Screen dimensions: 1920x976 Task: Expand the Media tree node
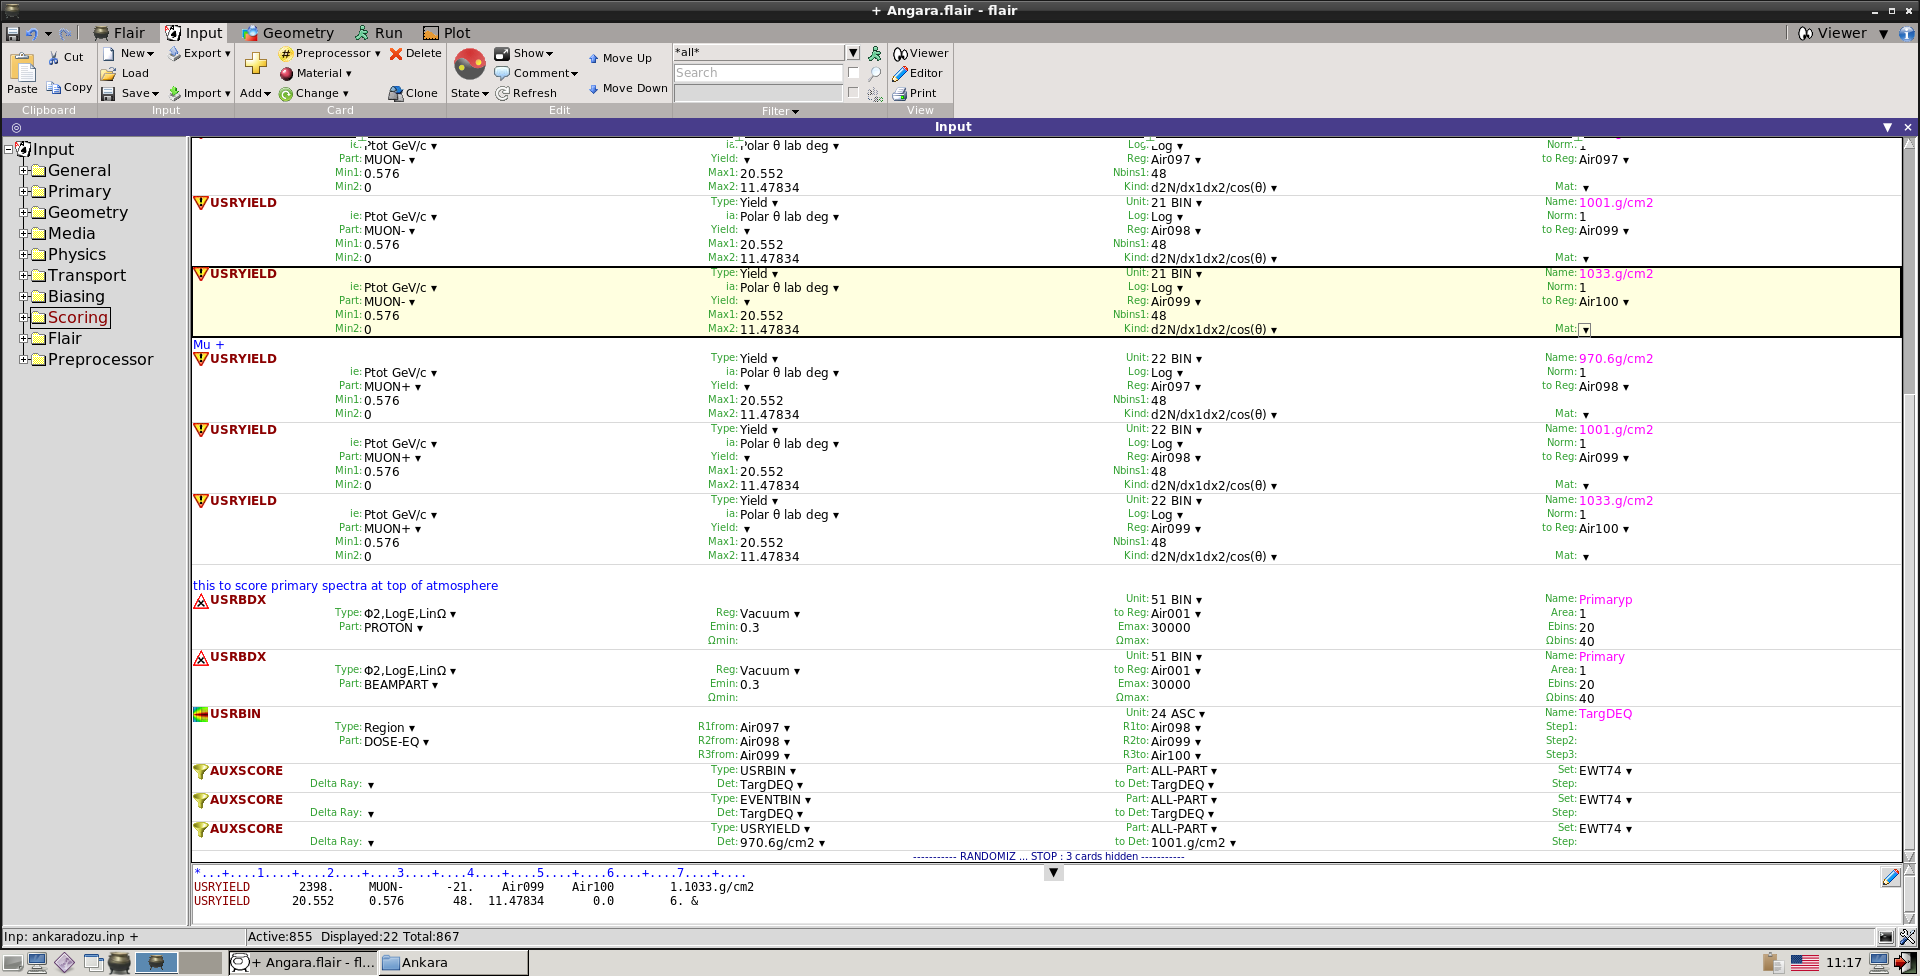coord(24,234)
